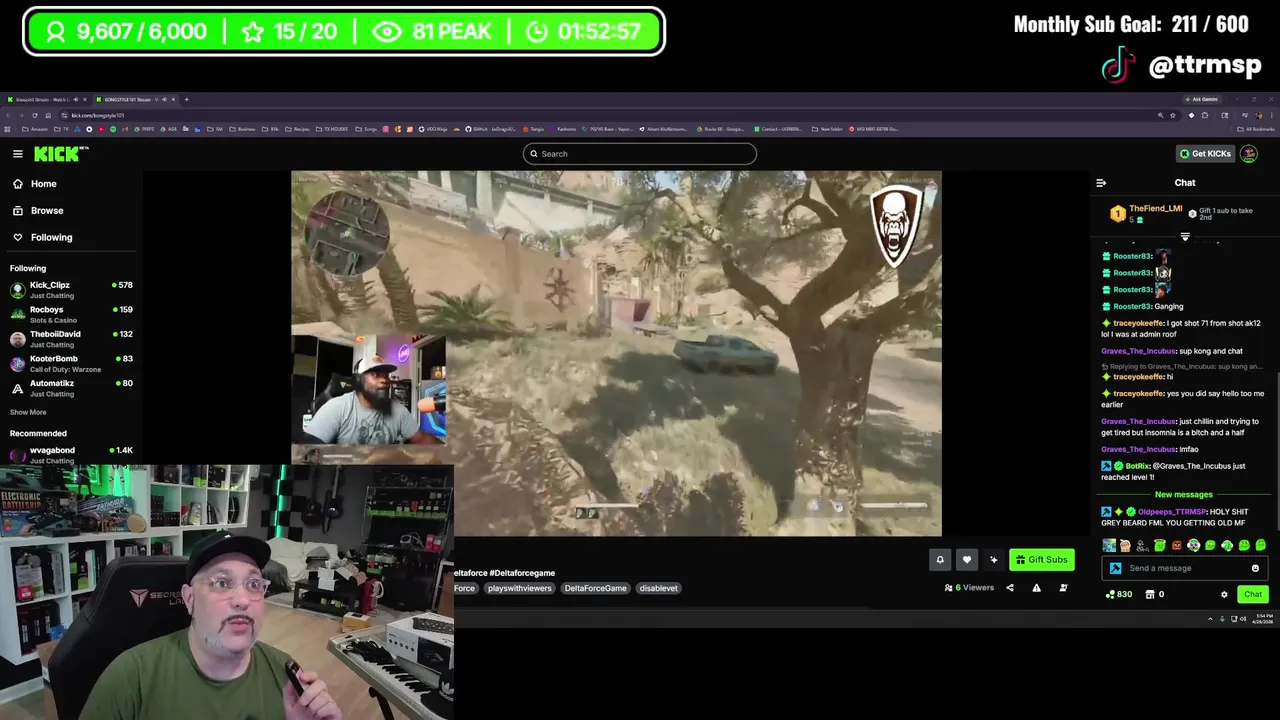Open wvagabond in Recommended list

(70, 455)
